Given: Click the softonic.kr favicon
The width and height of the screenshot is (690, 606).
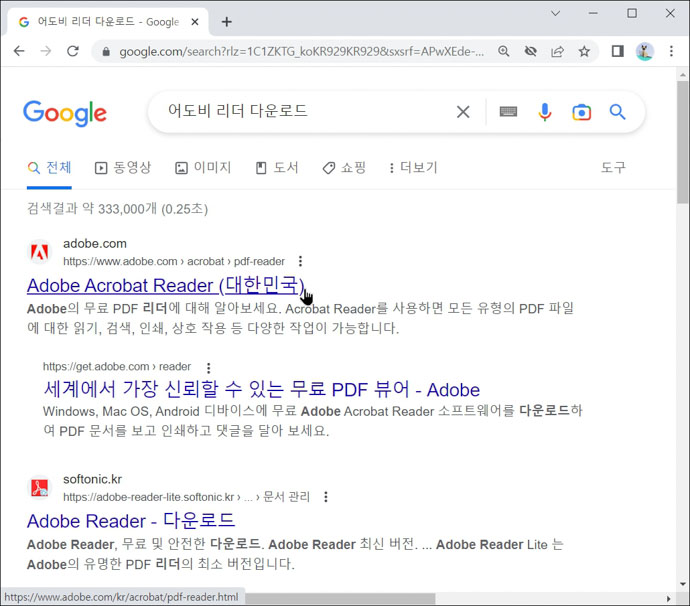Looking at the screenshot, I should 40,488.
